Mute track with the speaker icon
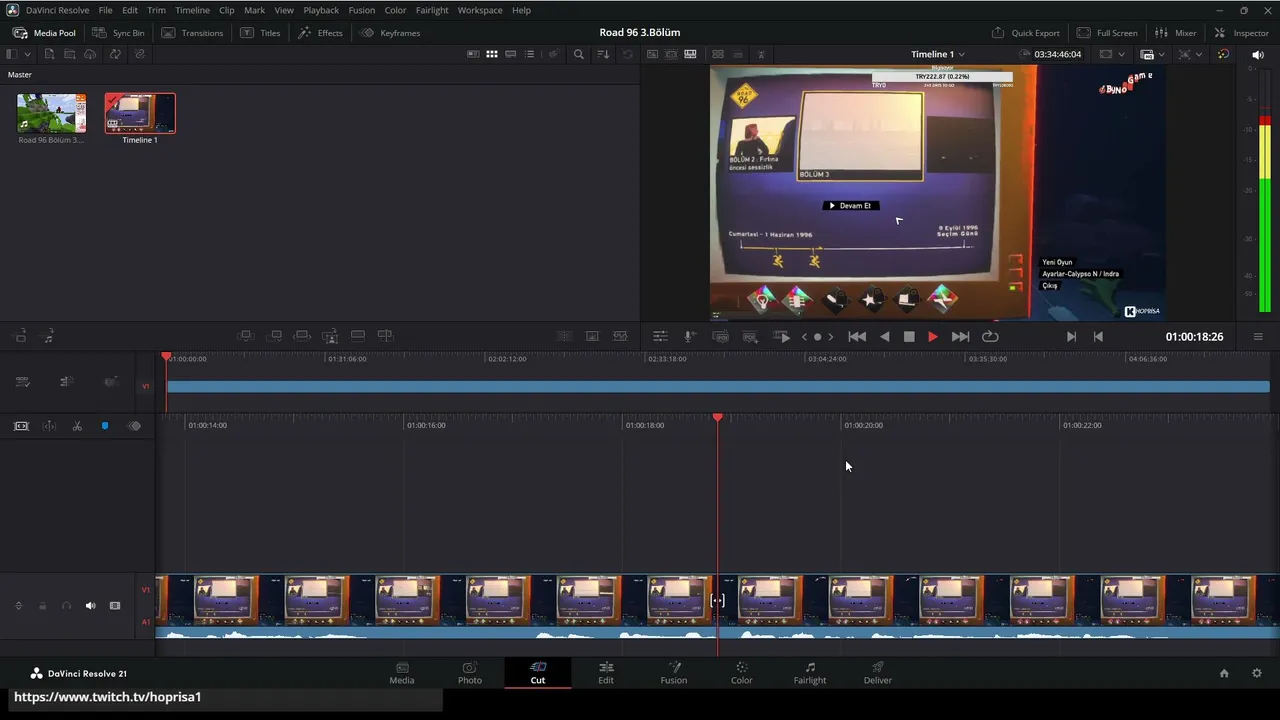Viewport: 1280px width, 720px height. pos(90,606)
